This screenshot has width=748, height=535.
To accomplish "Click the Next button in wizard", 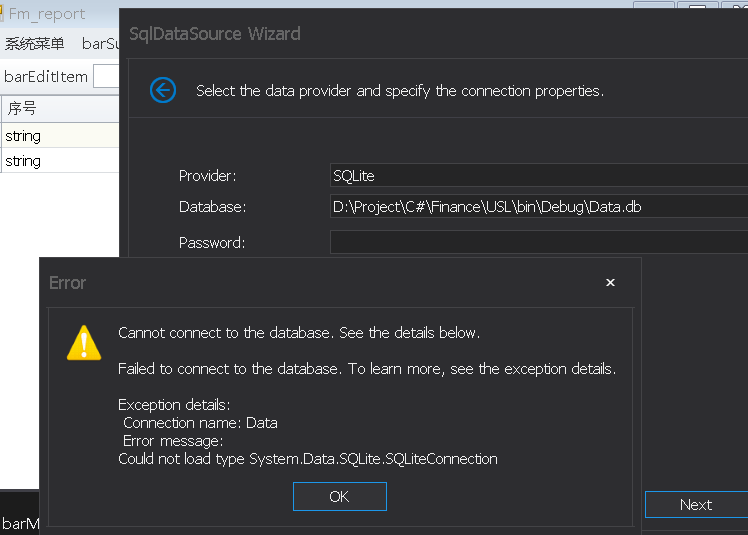I will [696, 504].
